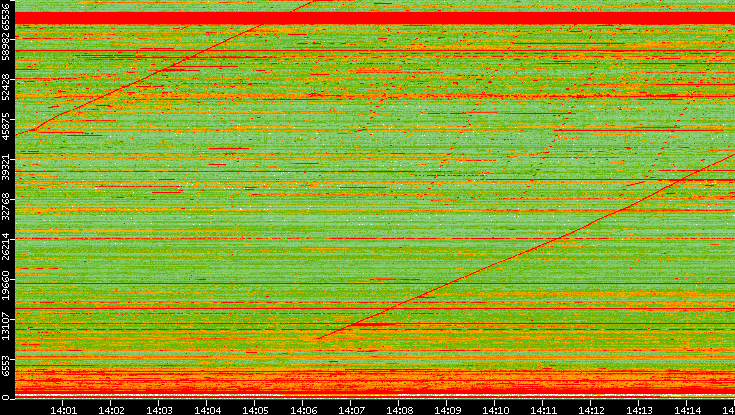Click the 14:05 time axis label
Image resolution: width=735 pixels, height=415 pixels.
256,408
